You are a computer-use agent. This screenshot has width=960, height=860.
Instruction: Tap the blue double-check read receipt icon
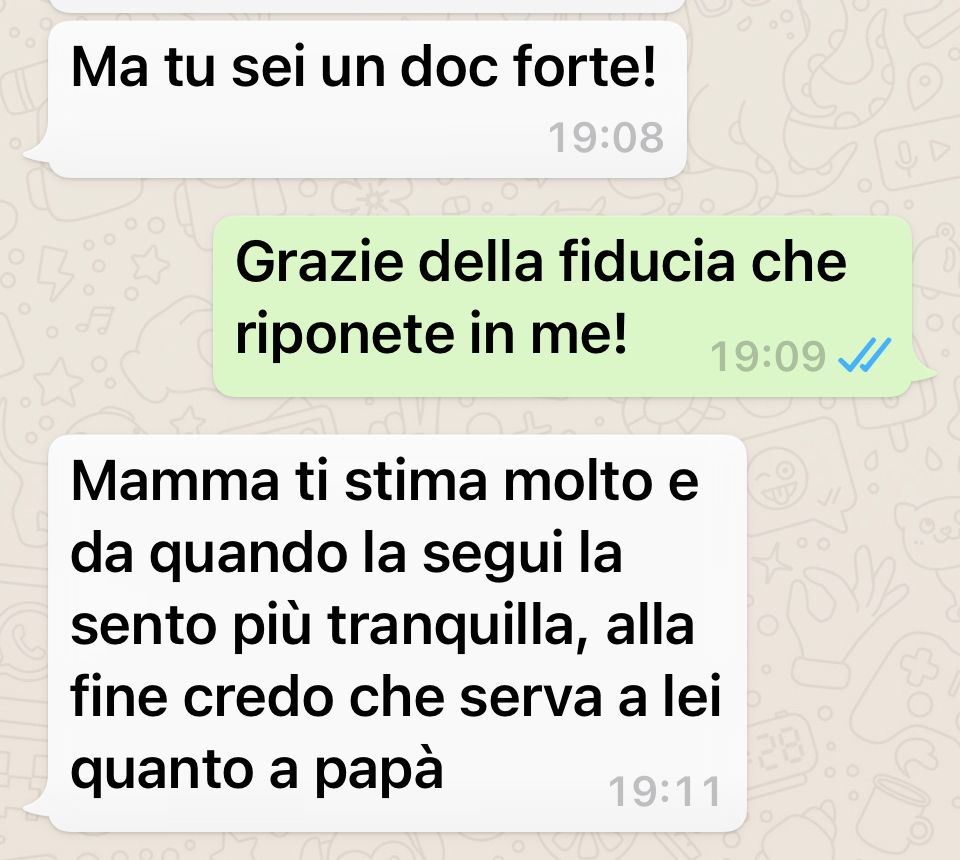864,355
